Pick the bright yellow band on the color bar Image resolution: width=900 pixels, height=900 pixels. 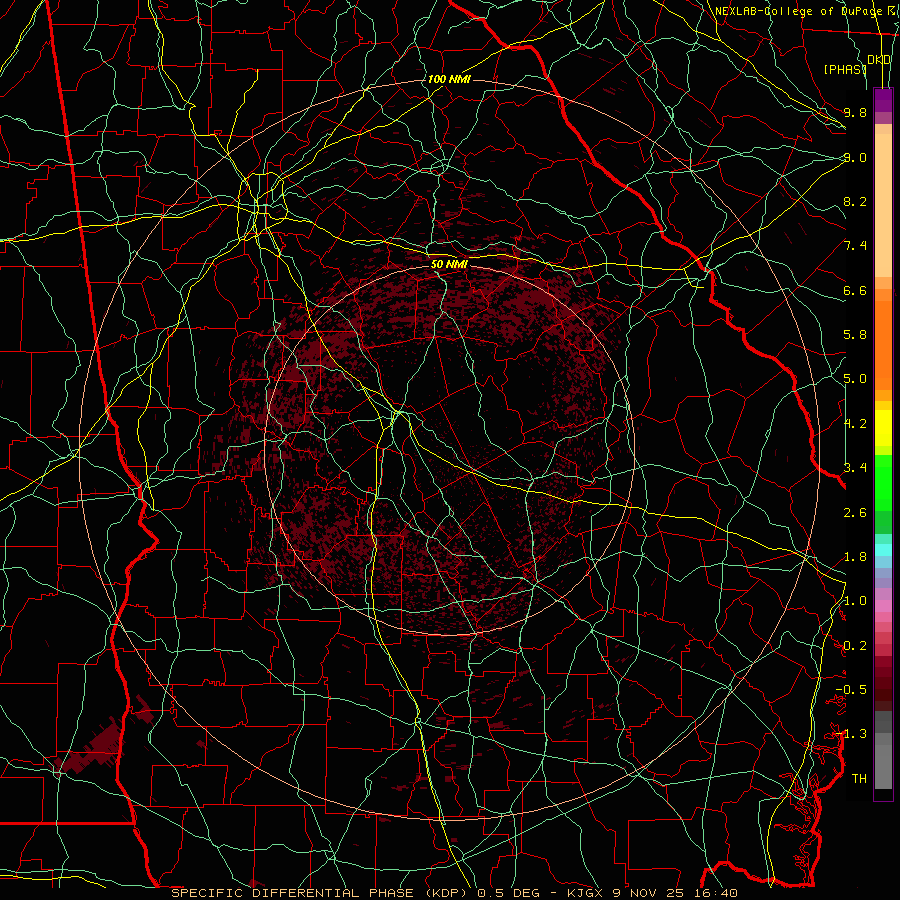[883, 428]
